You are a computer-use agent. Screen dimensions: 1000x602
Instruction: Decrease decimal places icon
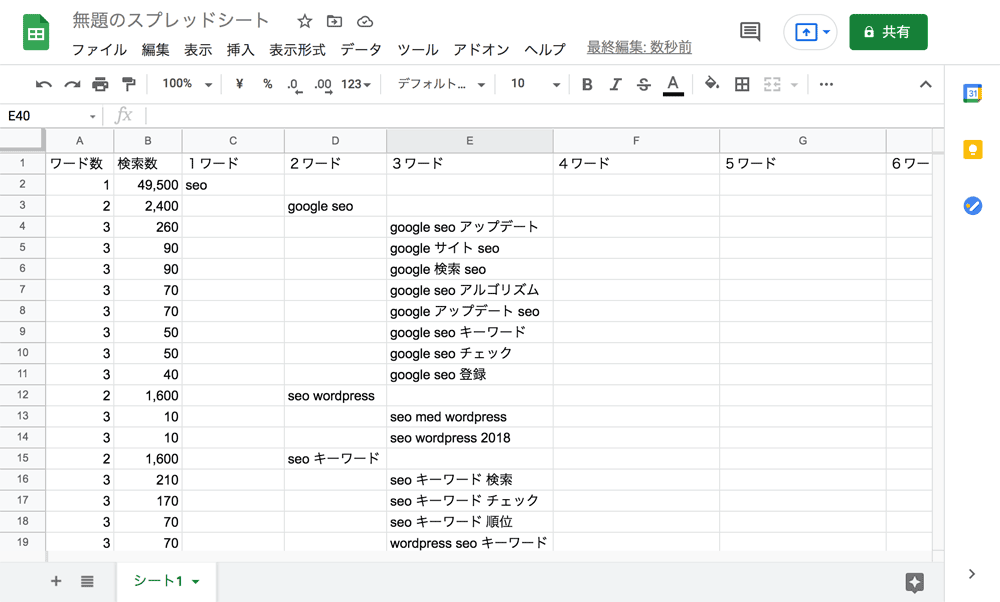tap(294, 85)
